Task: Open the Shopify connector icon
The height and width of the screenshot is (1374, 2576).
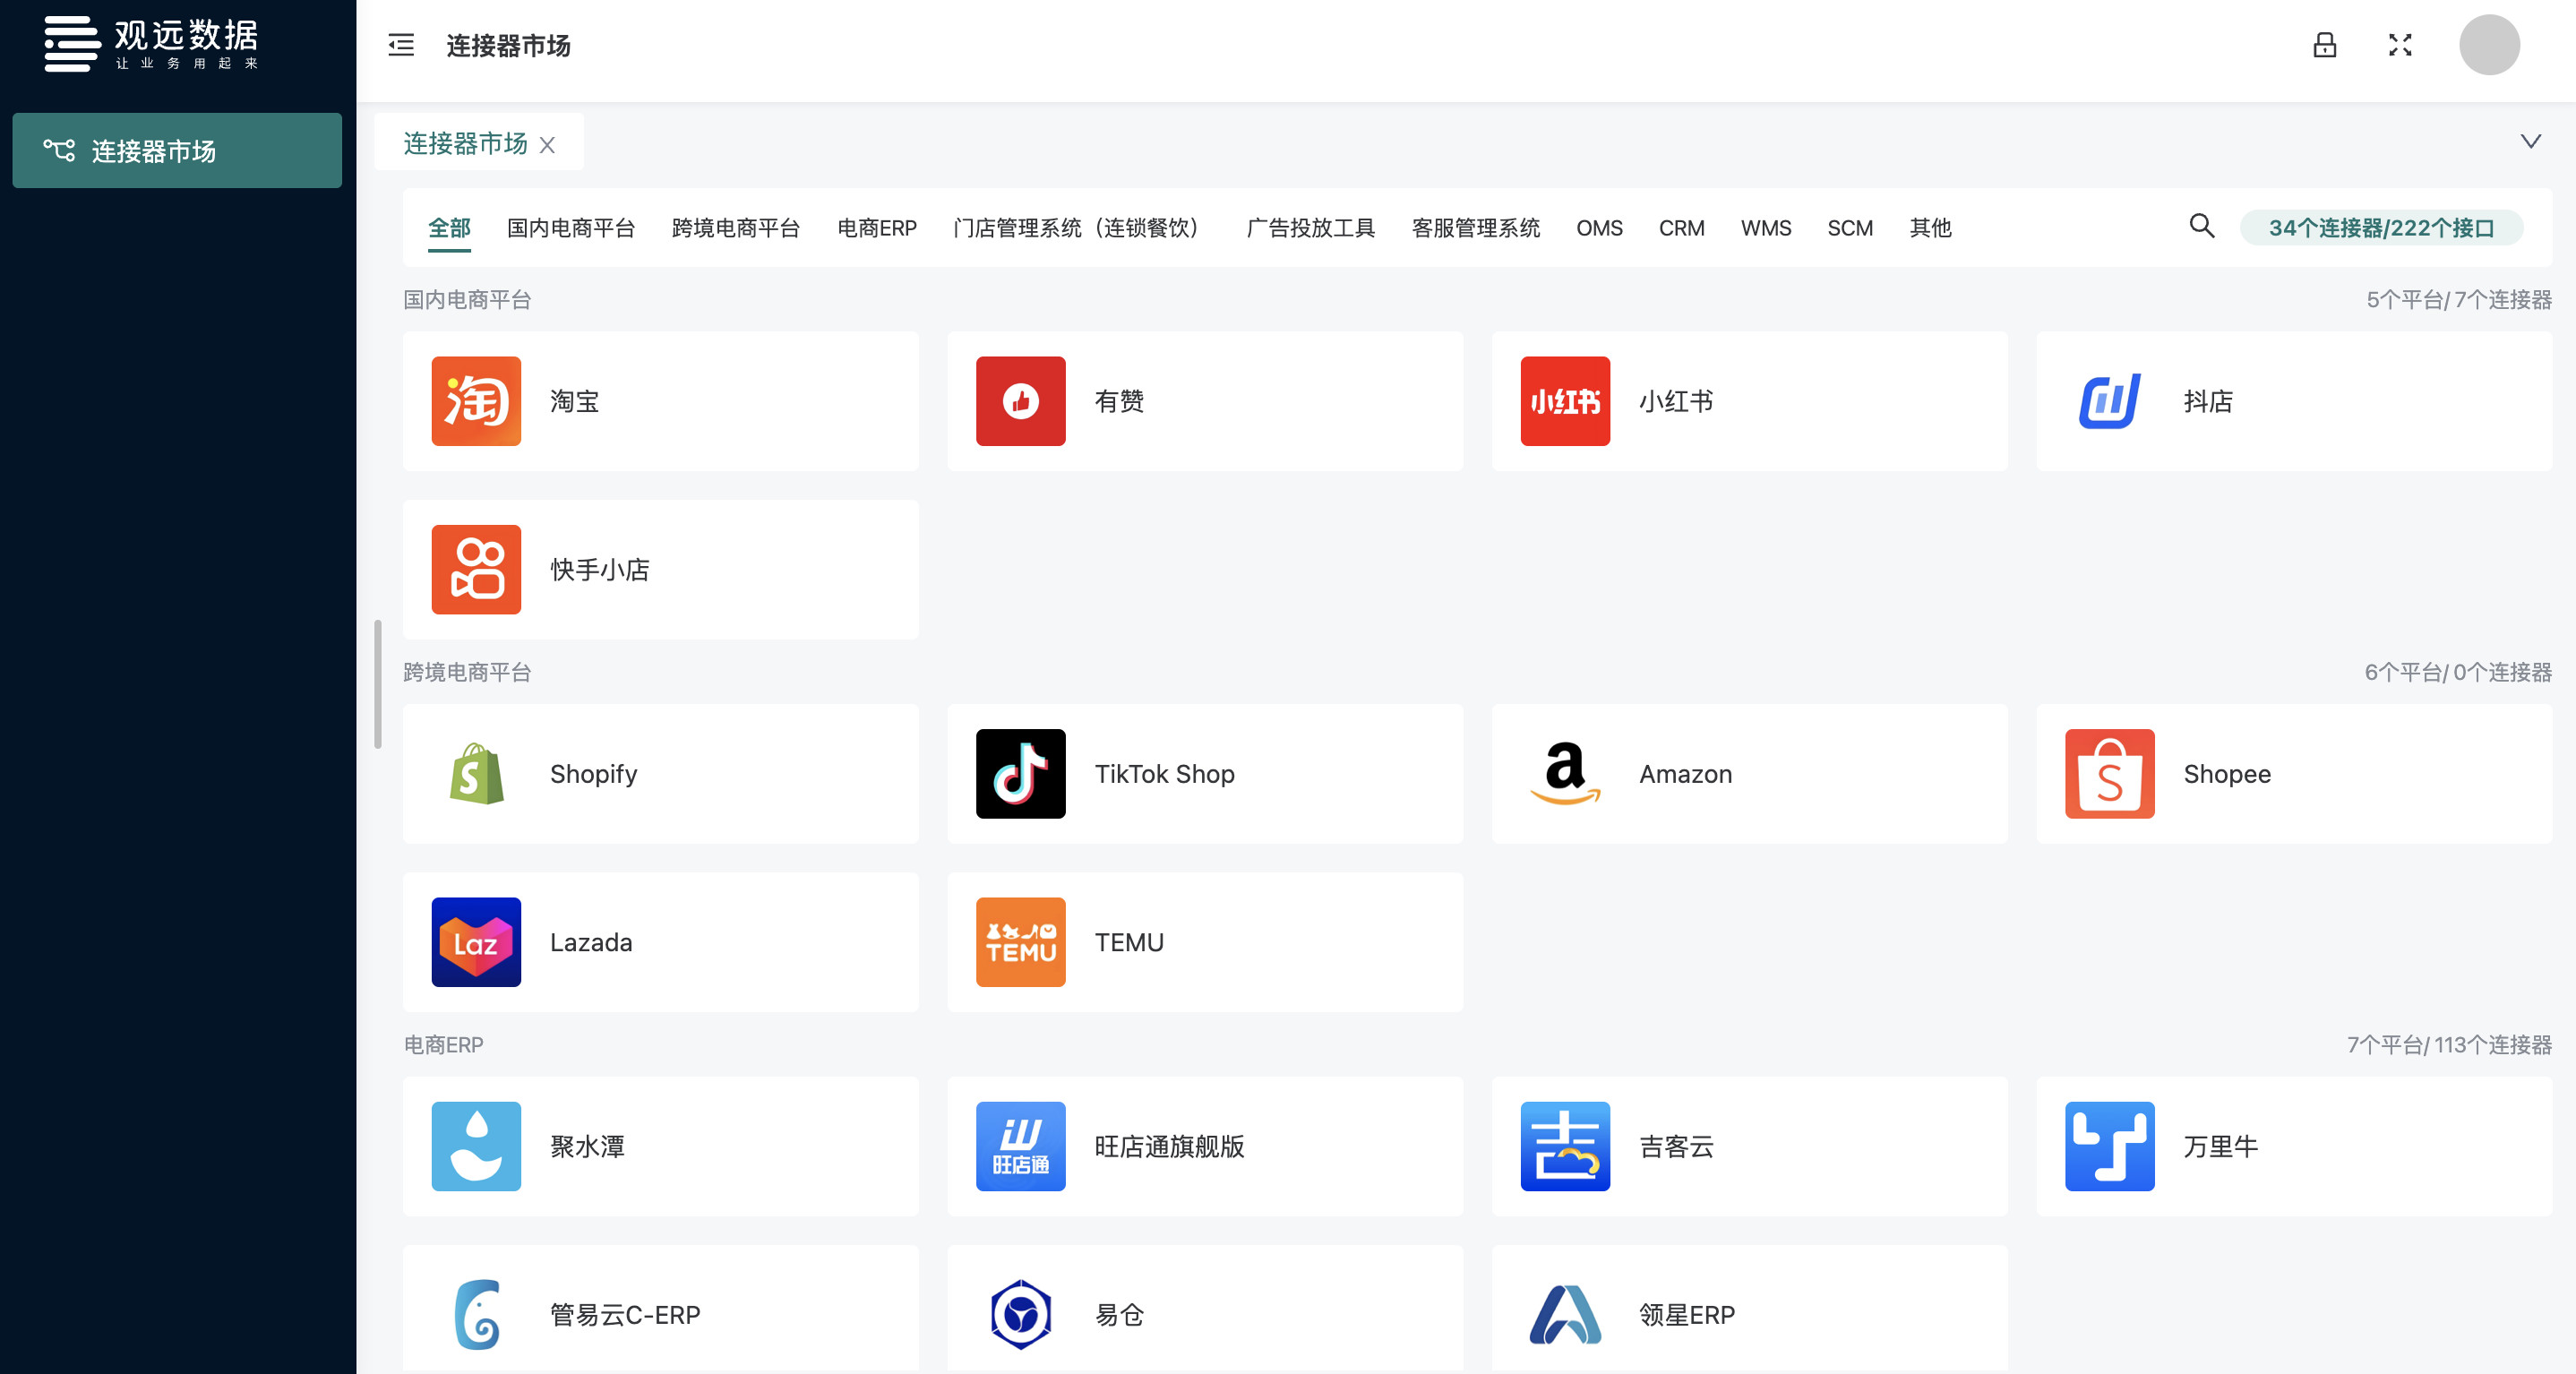Action: 476,774
